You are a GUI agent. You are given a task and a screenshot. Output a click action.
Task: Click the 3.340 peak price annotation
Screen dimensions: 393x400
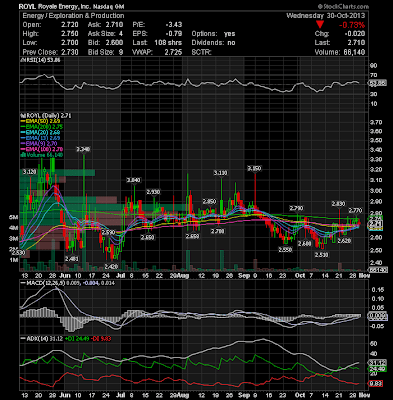(83, 149)
